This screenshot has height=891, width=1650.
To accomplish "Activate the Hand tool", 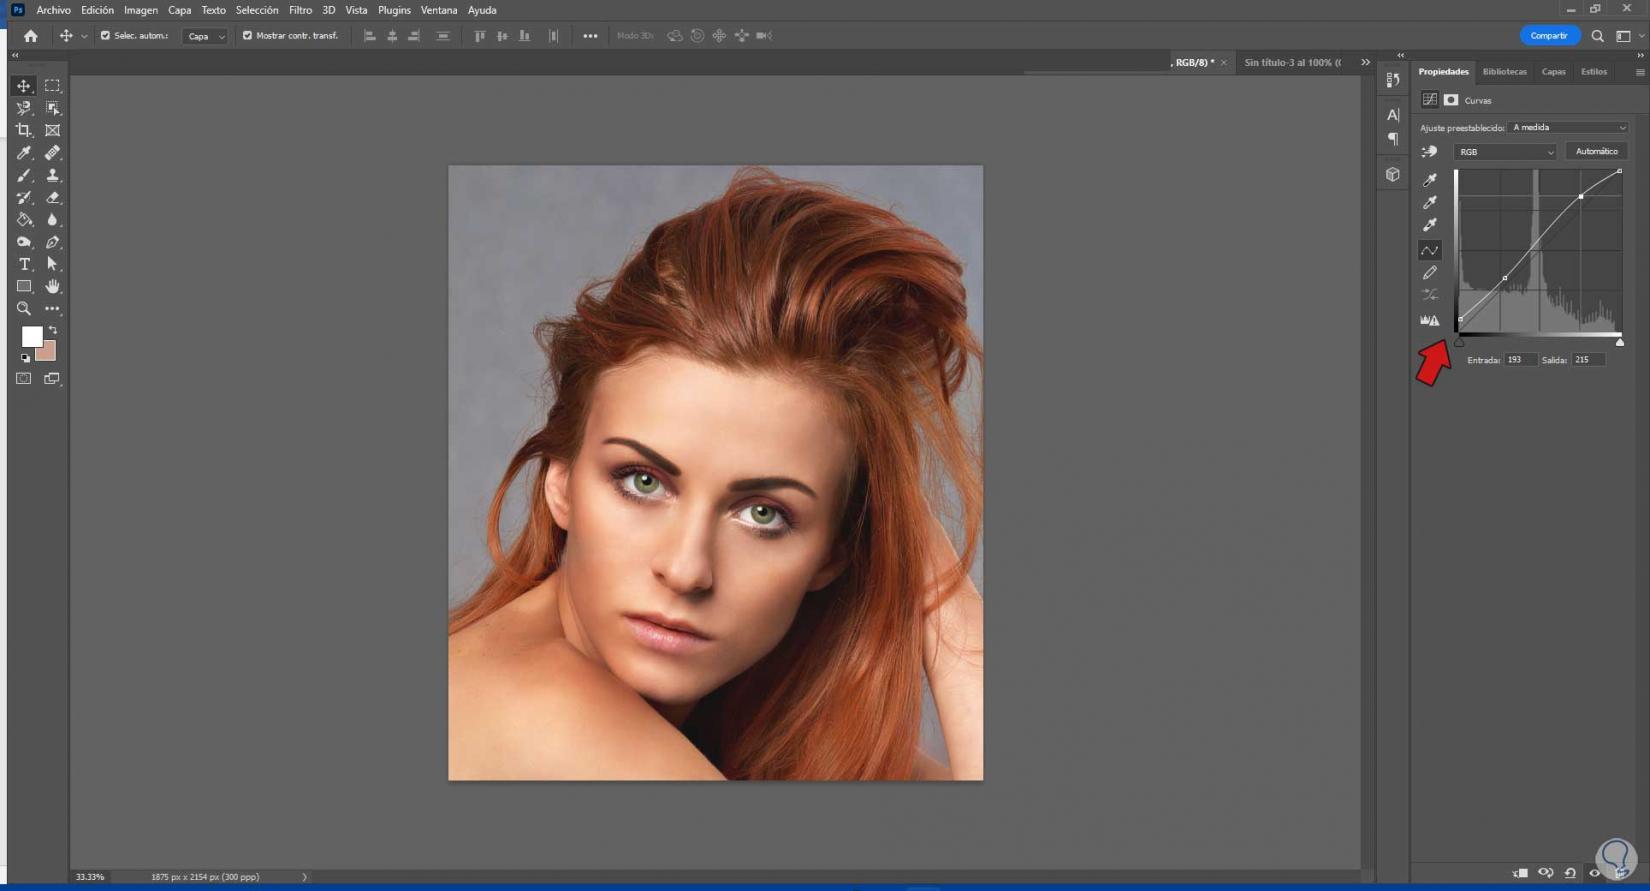I will point(52,287).
